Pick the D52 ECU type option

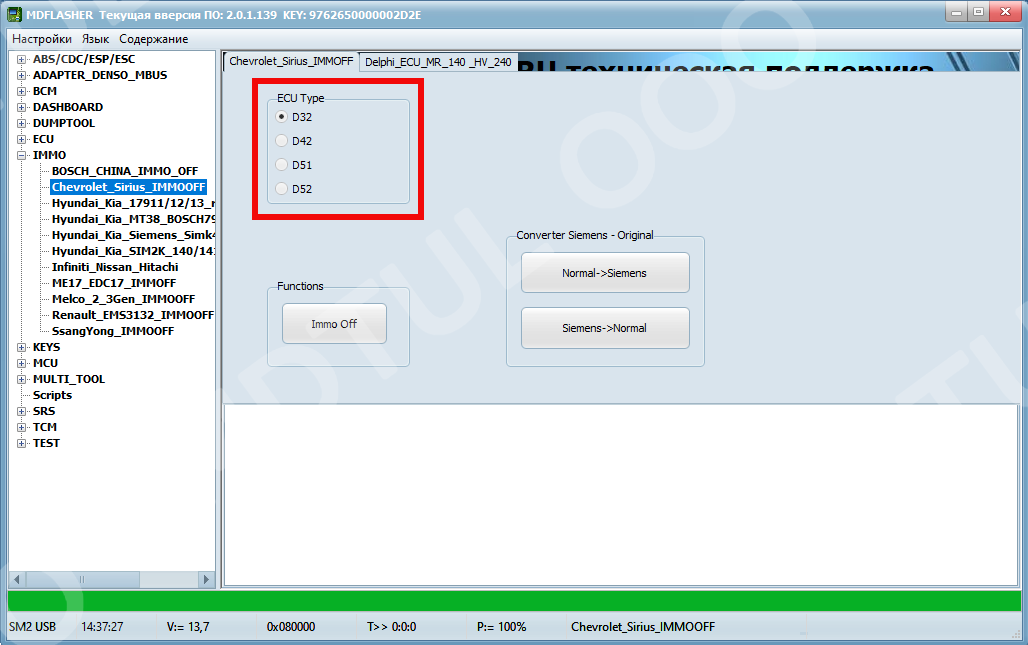(x=282, y=188)
